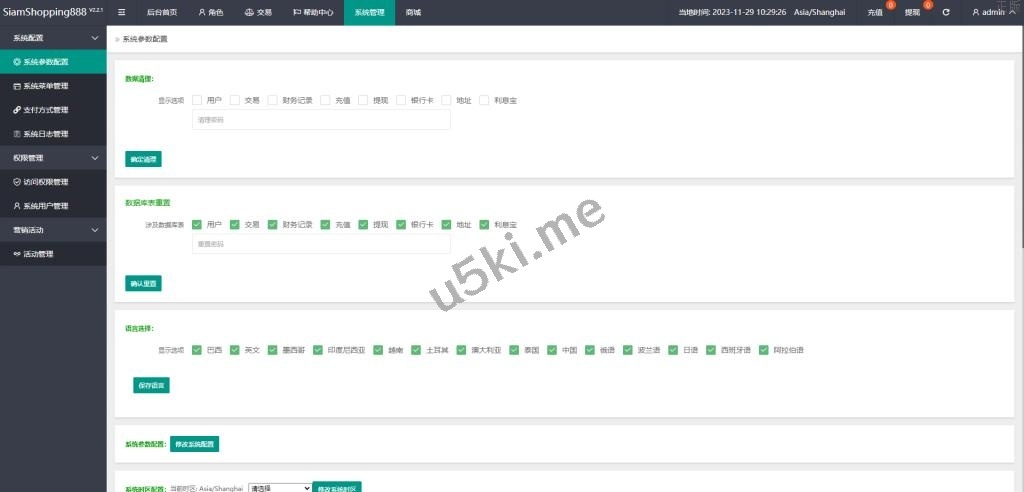This screenshot has width=1024, height=492.
Task: Open the 请选择 timezone dropdown
Action: pos(280,488)
